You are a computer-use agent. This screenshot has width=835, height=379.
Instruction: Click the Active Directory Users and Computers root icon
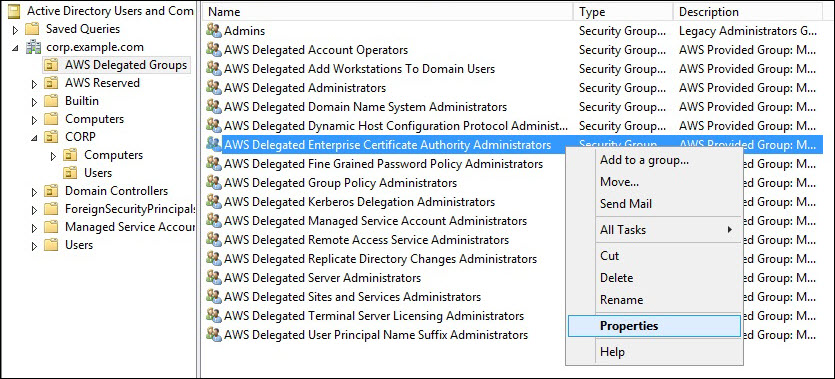coord(14,11)
